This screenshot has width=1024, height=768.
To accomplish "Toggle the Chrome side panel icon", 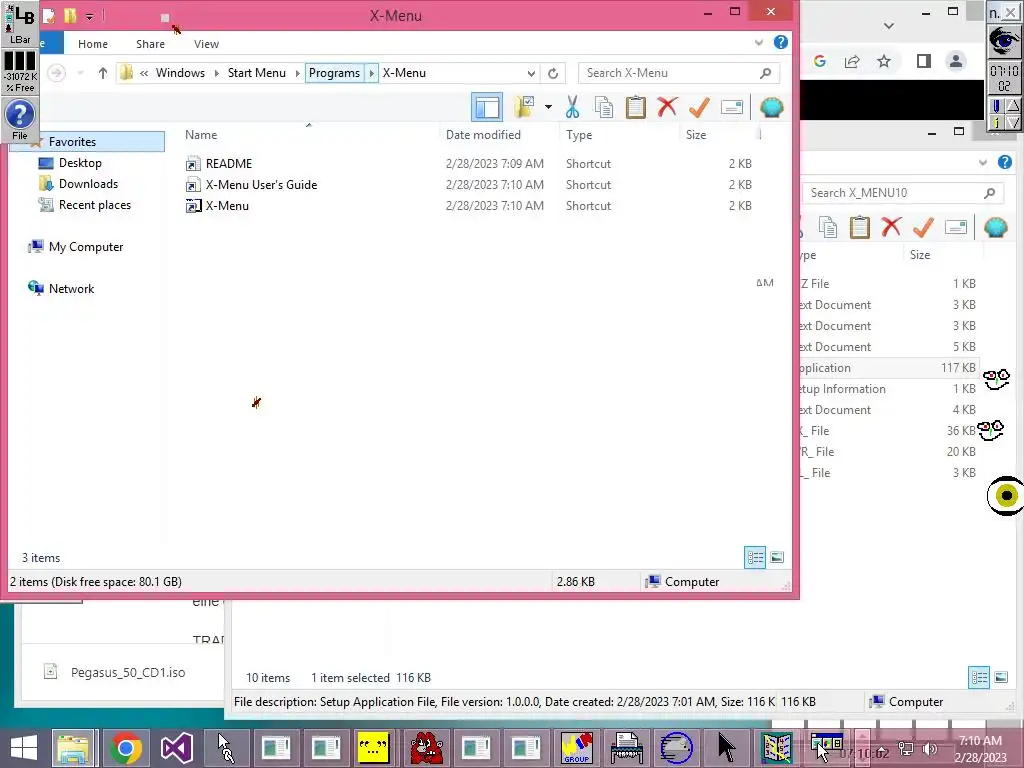I will (x=923, y=61).
